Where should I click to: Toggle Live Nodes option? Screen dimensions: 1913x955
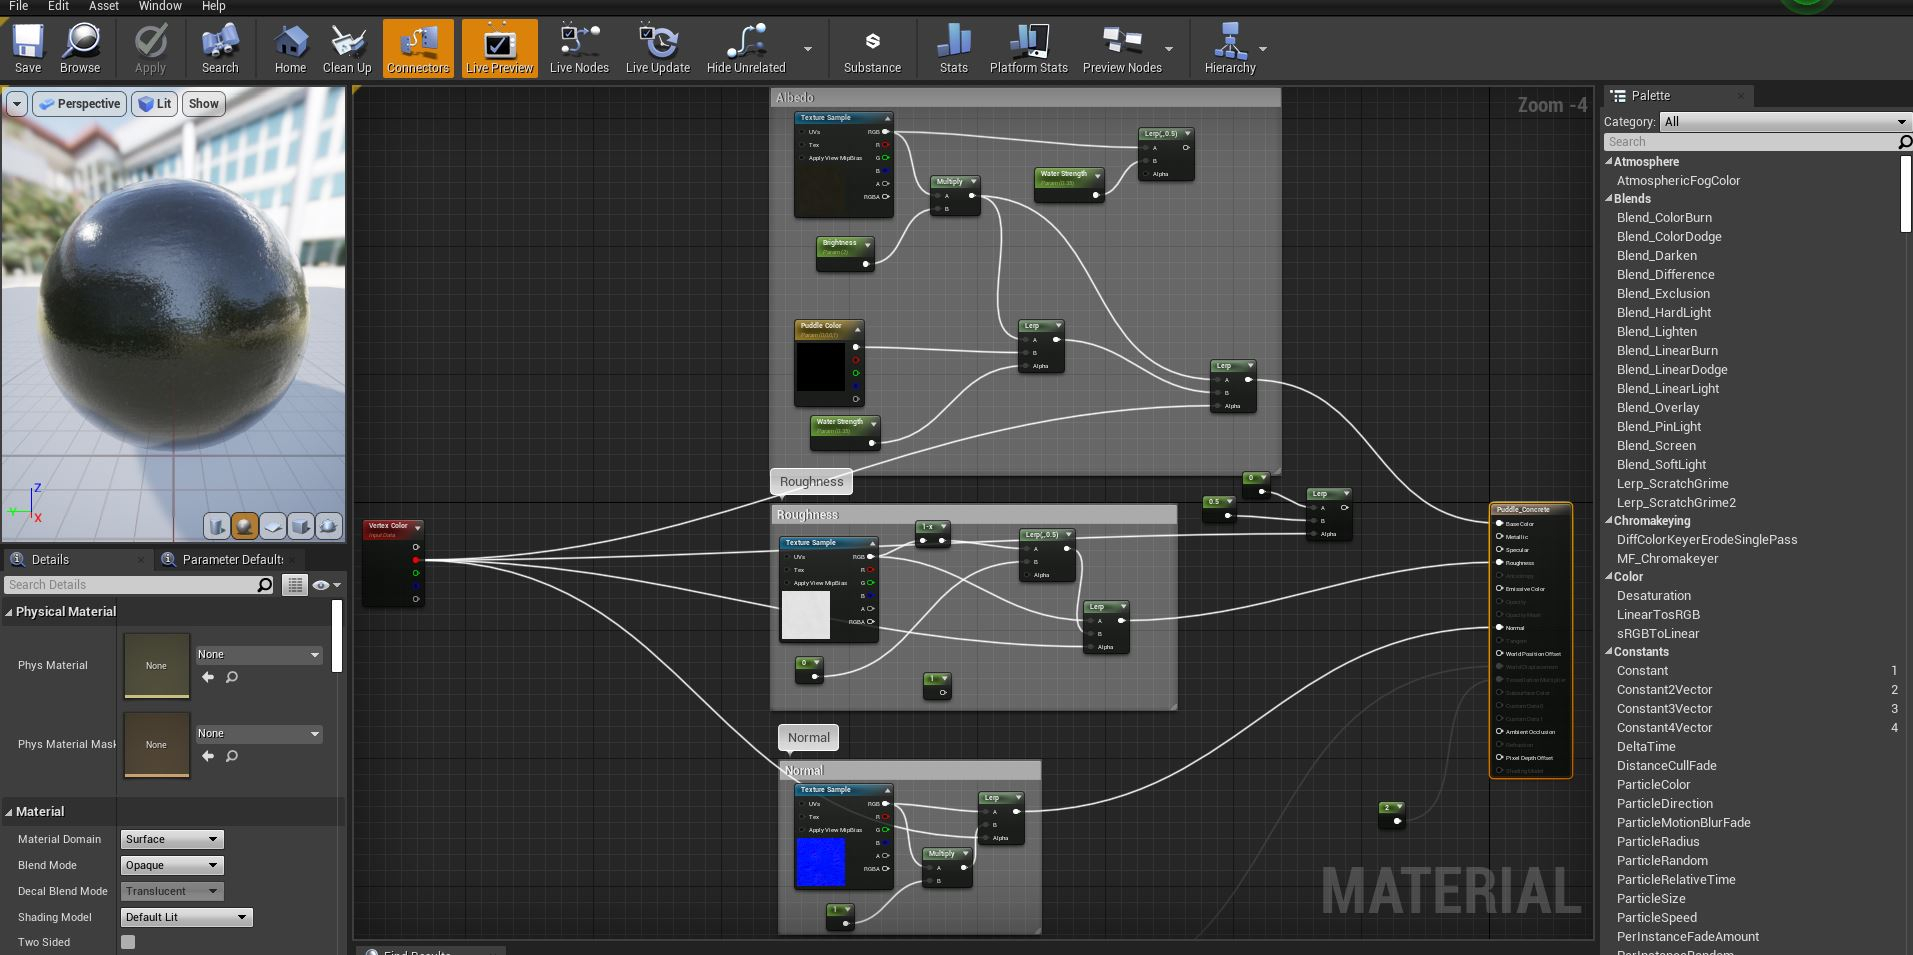pyautogui.click(x=579, y=48)
